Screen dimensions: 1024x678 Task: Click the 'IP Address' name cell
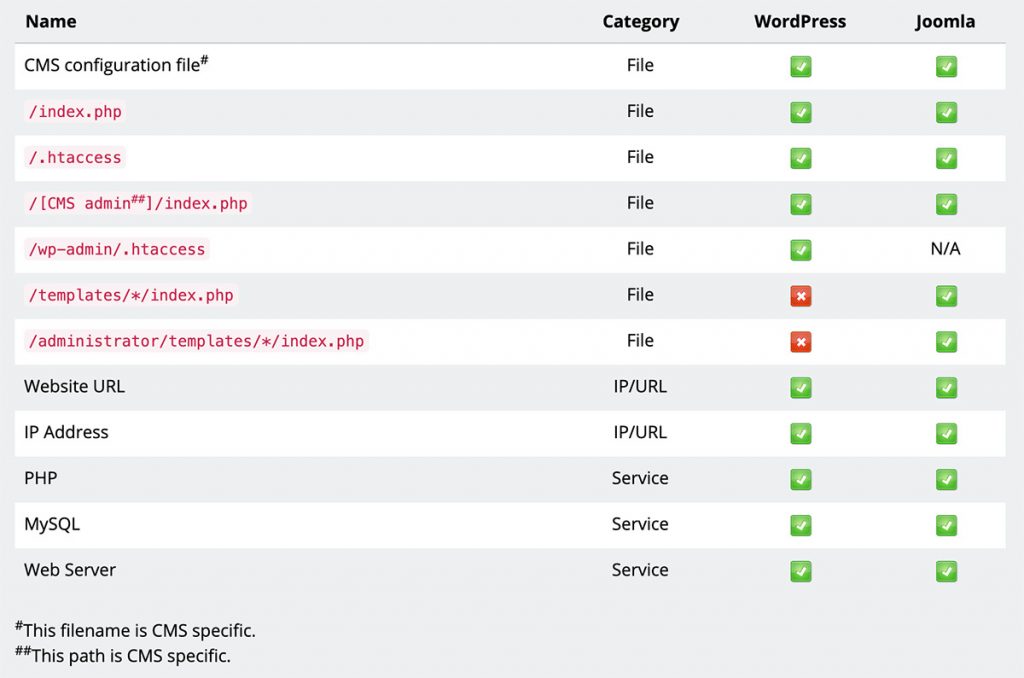tap(66, 432)
